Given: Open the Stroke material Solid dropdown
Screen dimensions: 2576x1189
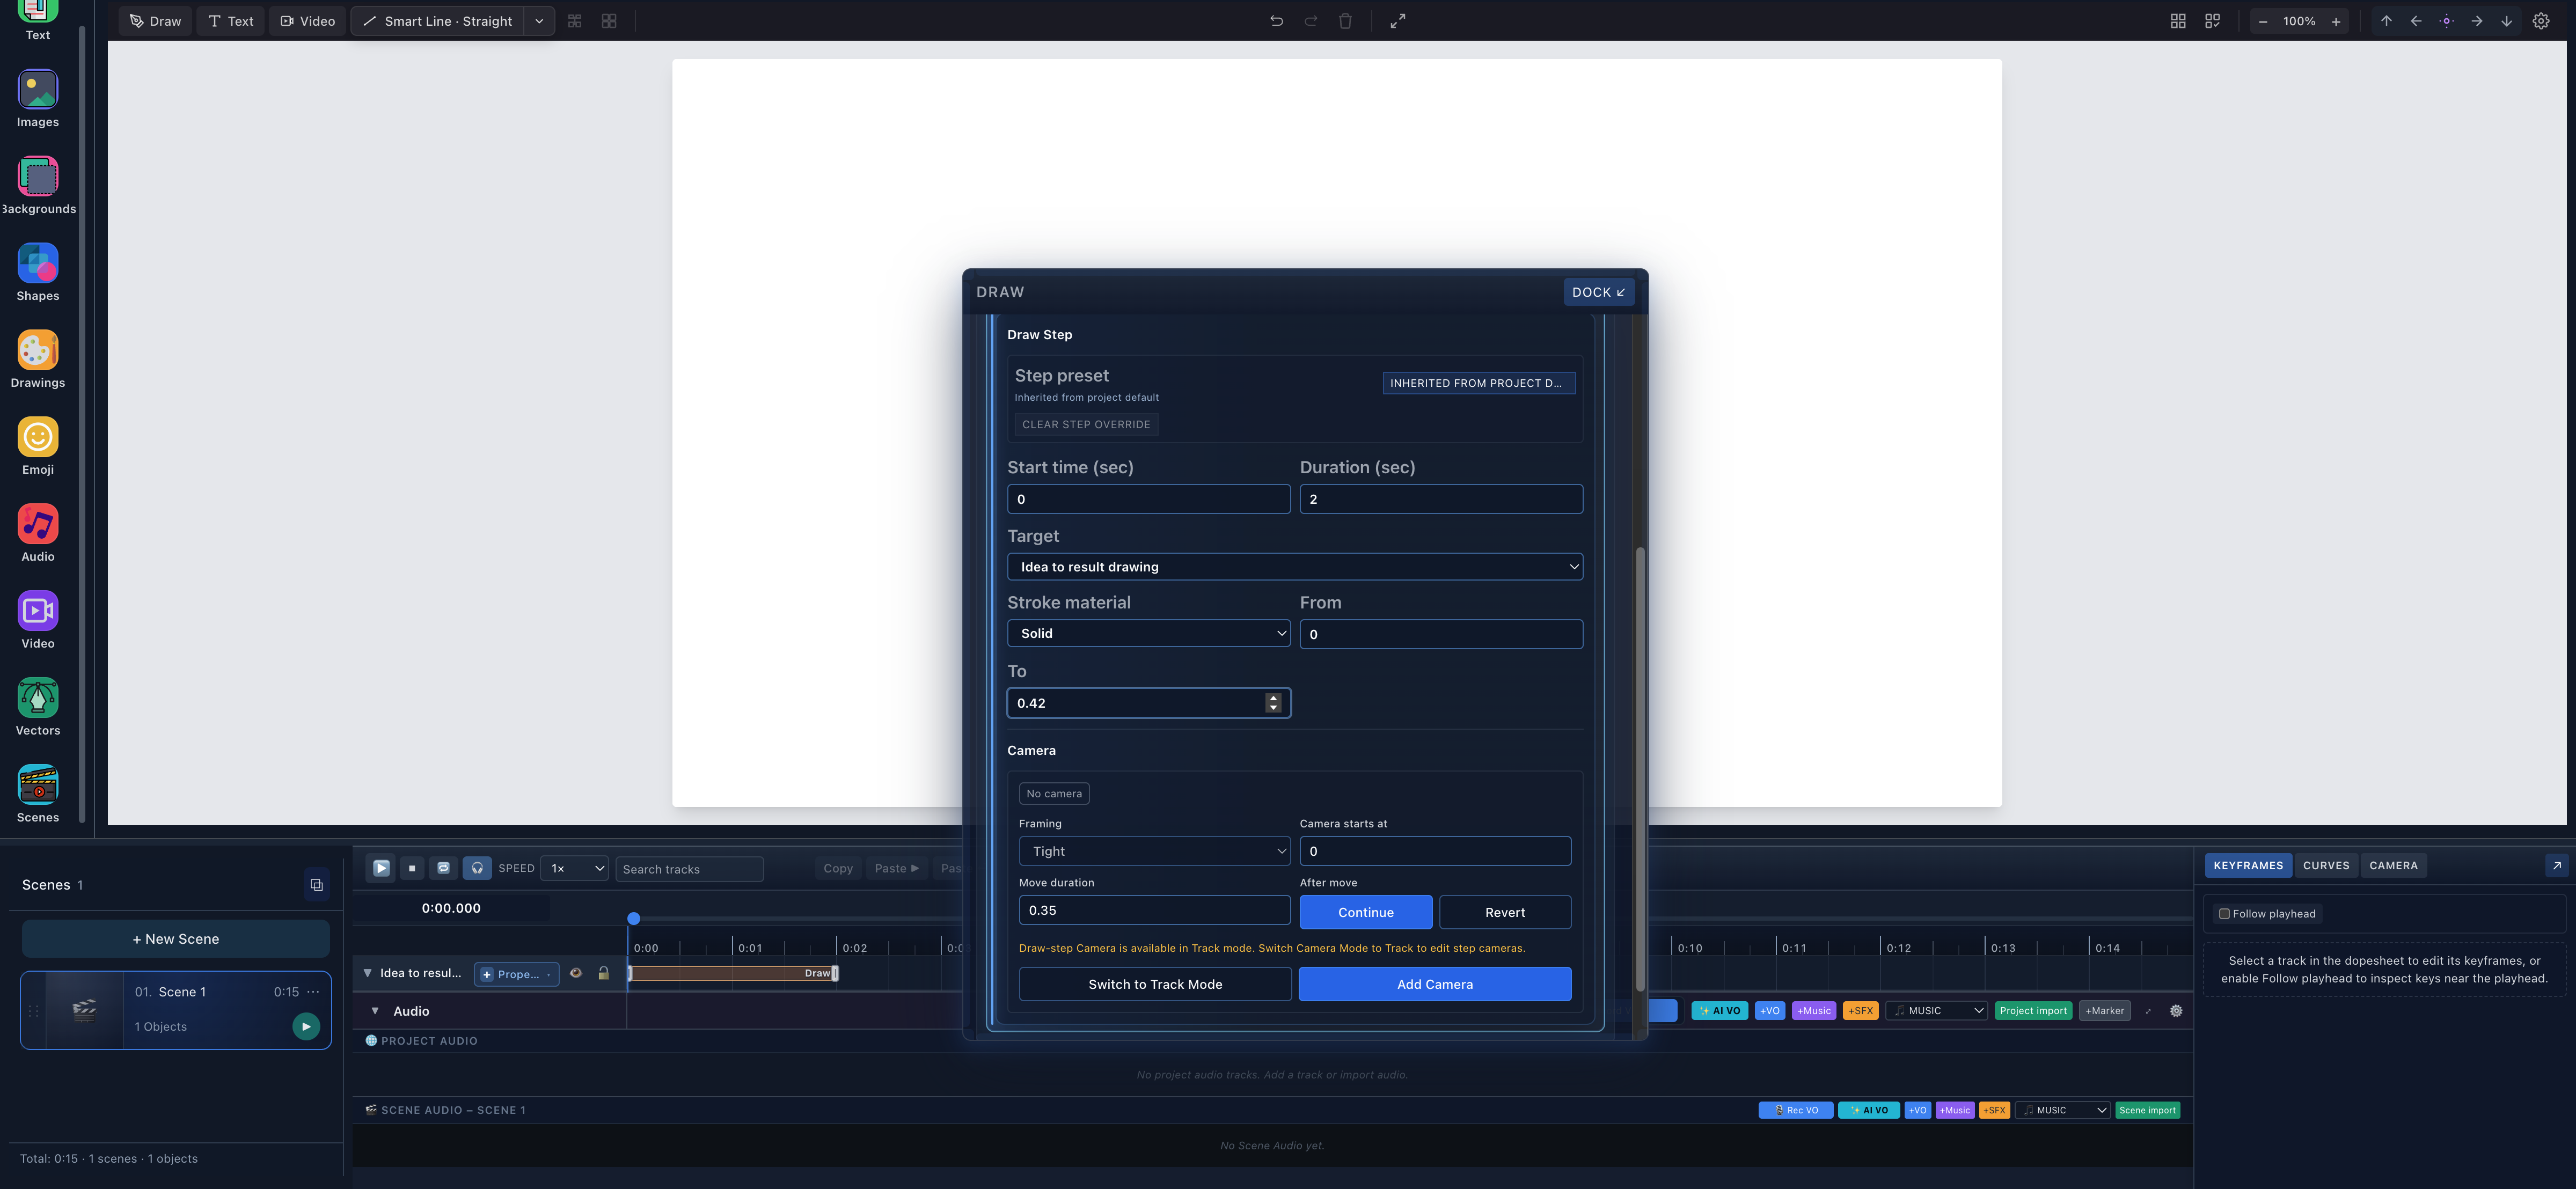Looking at the screenshot, I should 1149,634.
